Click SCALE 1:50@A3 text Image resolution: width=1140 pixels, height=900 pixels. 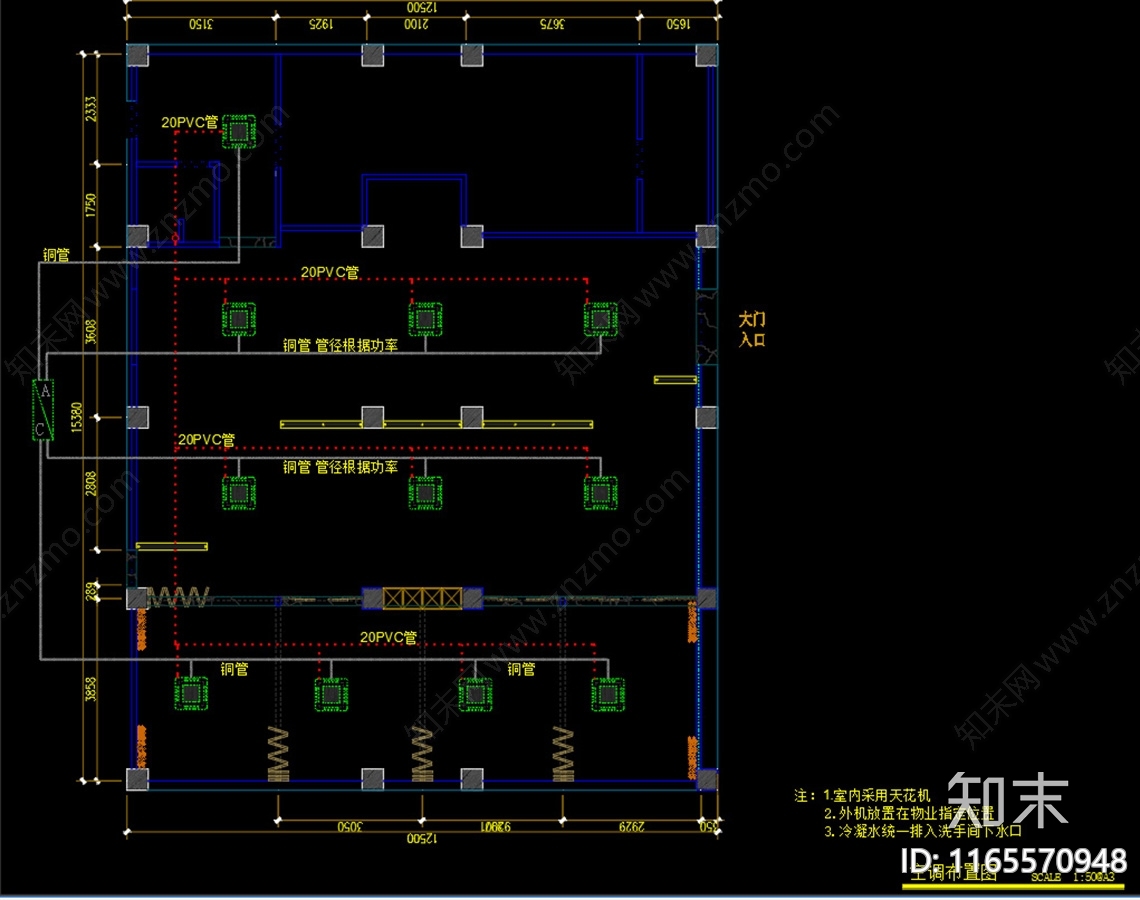tap(1072, 877)
